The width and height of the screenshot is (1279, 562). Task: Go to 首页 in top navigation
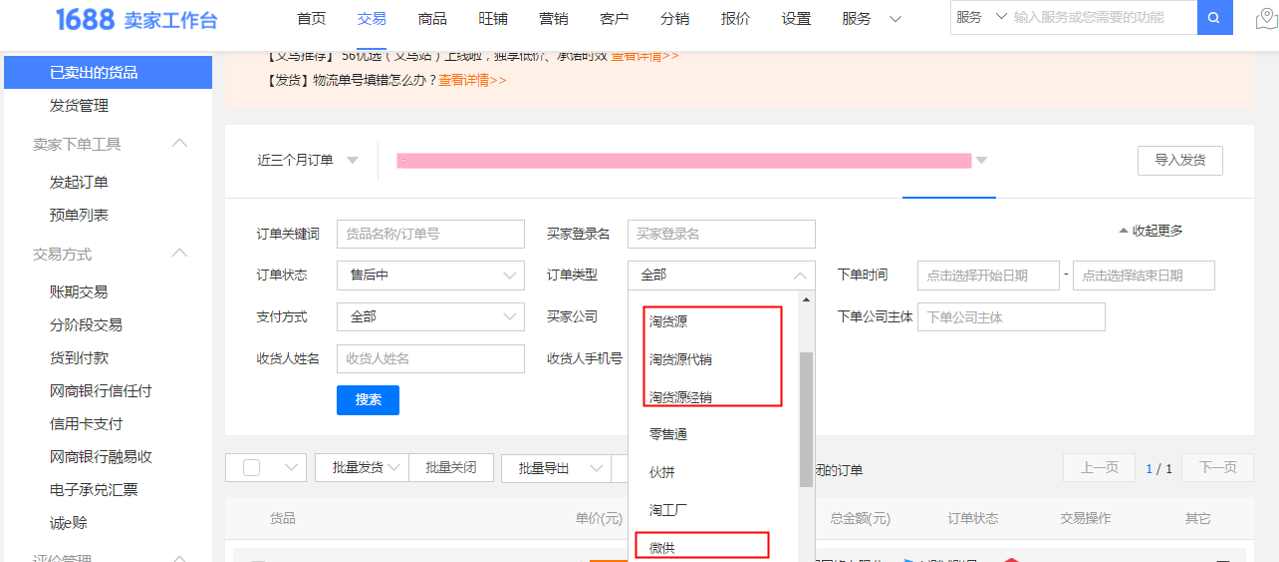tap(312, 19)
